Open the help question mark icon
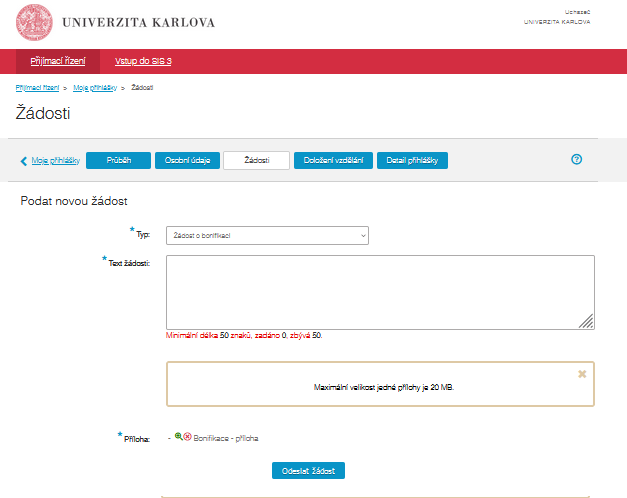Image resolution: width=627 pixels, height=498 pixels. coord(576,159)
